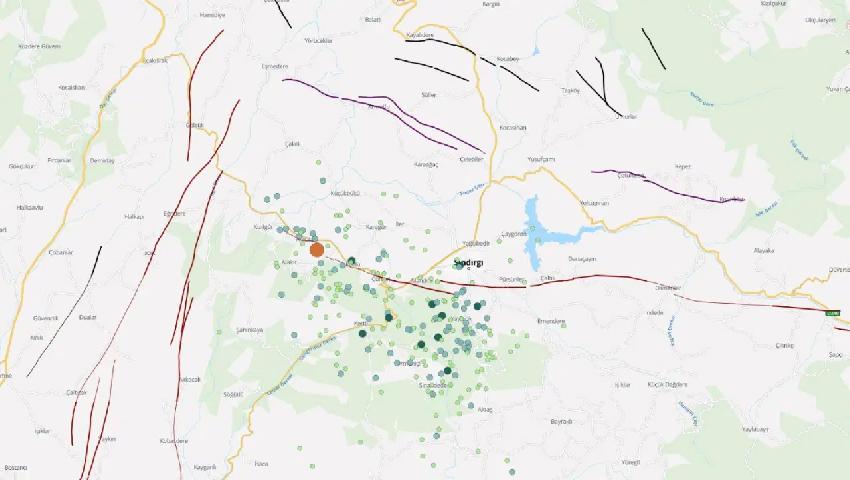Click the Emendere village label

pos(551,321)
